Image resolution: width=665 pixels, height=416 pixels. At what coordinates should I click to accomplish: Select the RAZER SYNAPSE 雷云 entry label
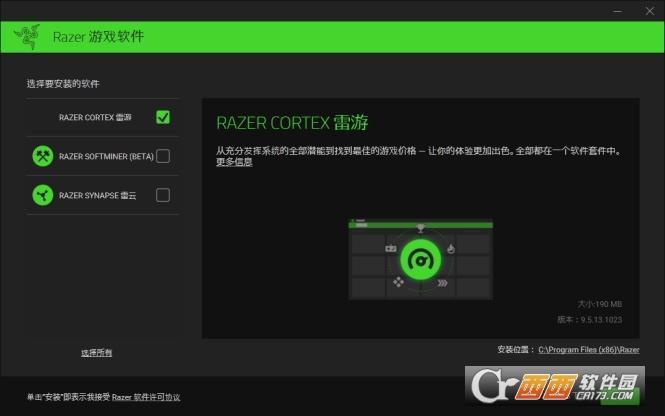[x=98, y=195]
